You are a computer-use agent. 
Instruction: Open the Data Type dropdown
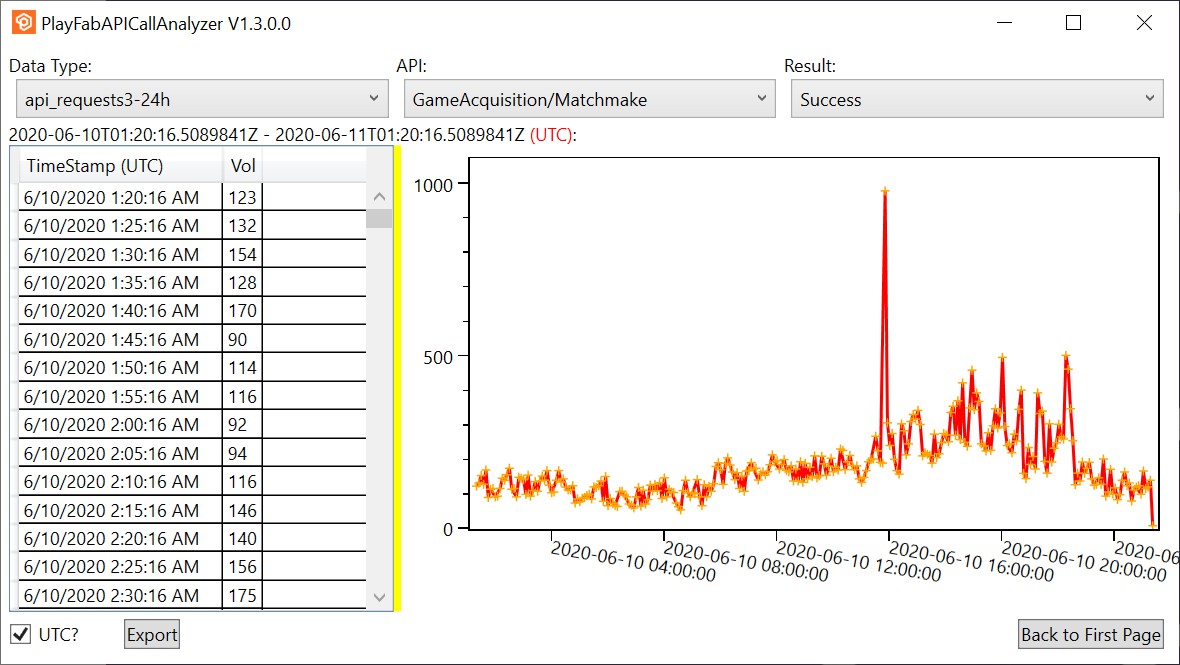point(202,99)
